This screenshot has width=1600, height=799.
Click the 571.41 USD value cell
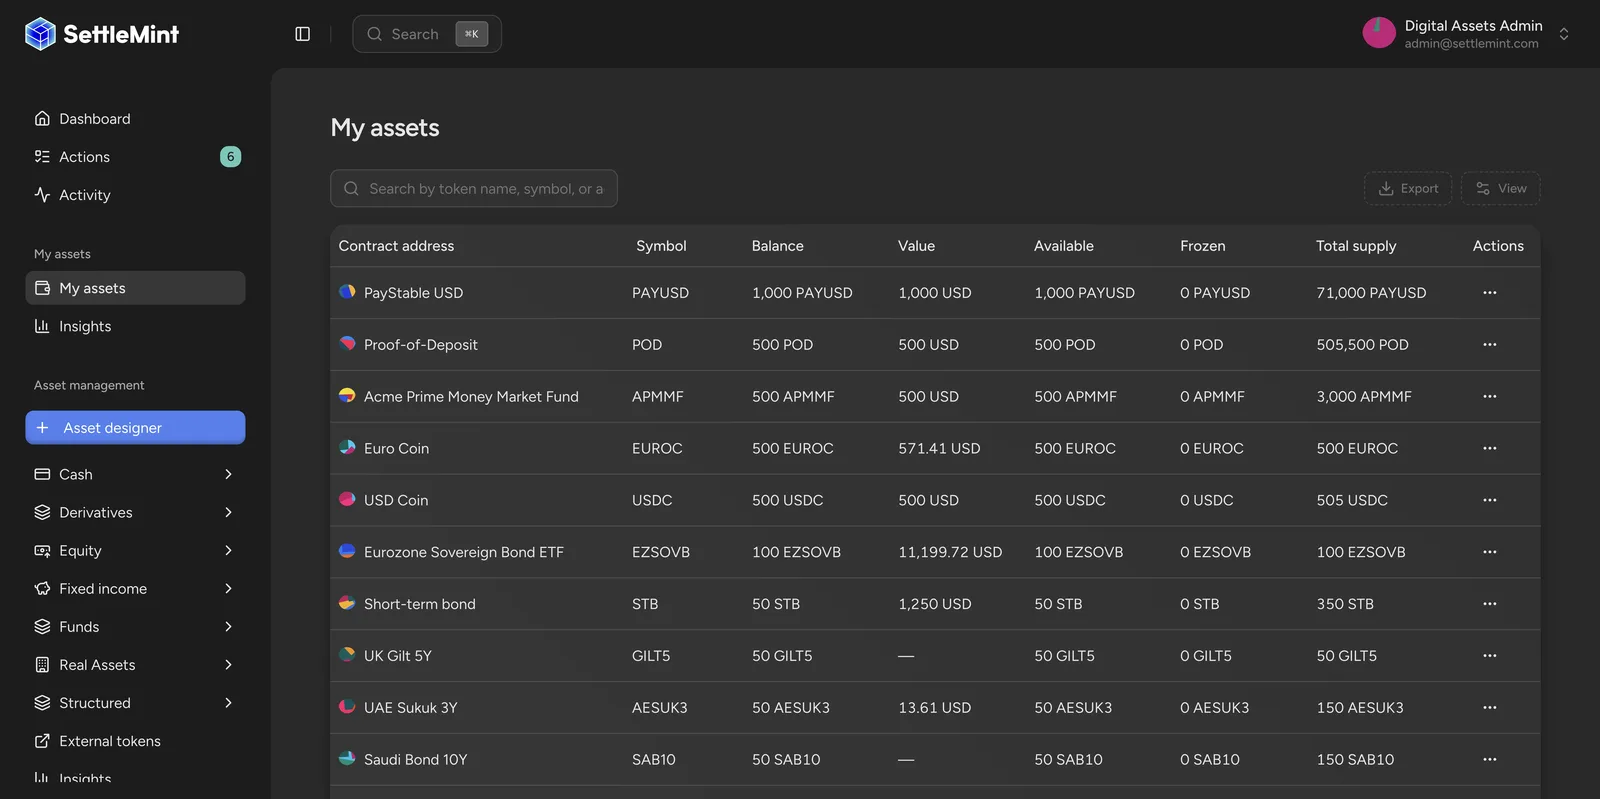click(939, 448)
